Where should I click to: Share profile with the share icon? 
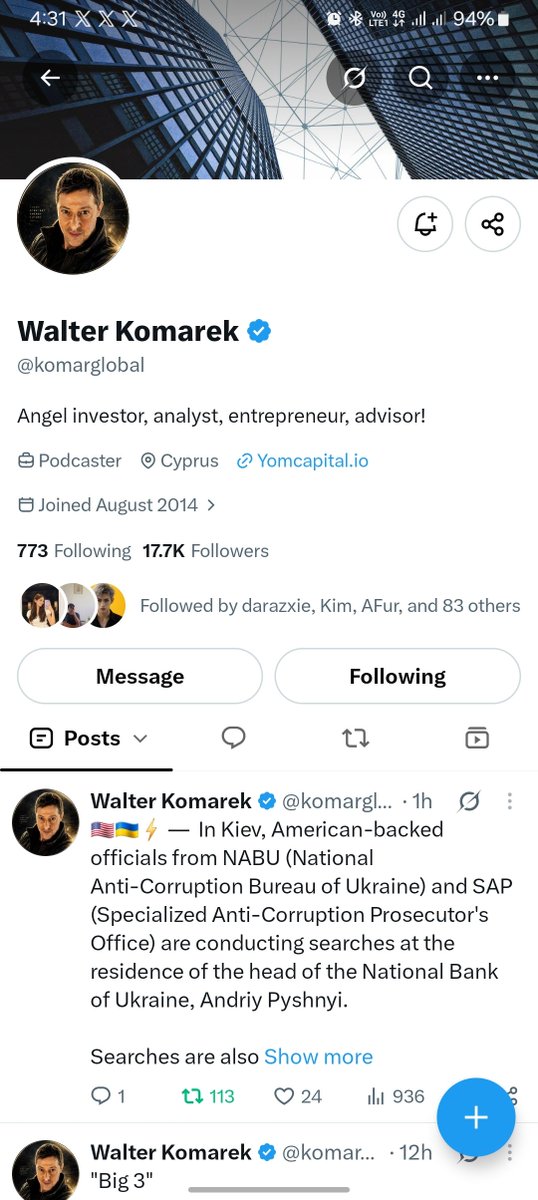492,224
